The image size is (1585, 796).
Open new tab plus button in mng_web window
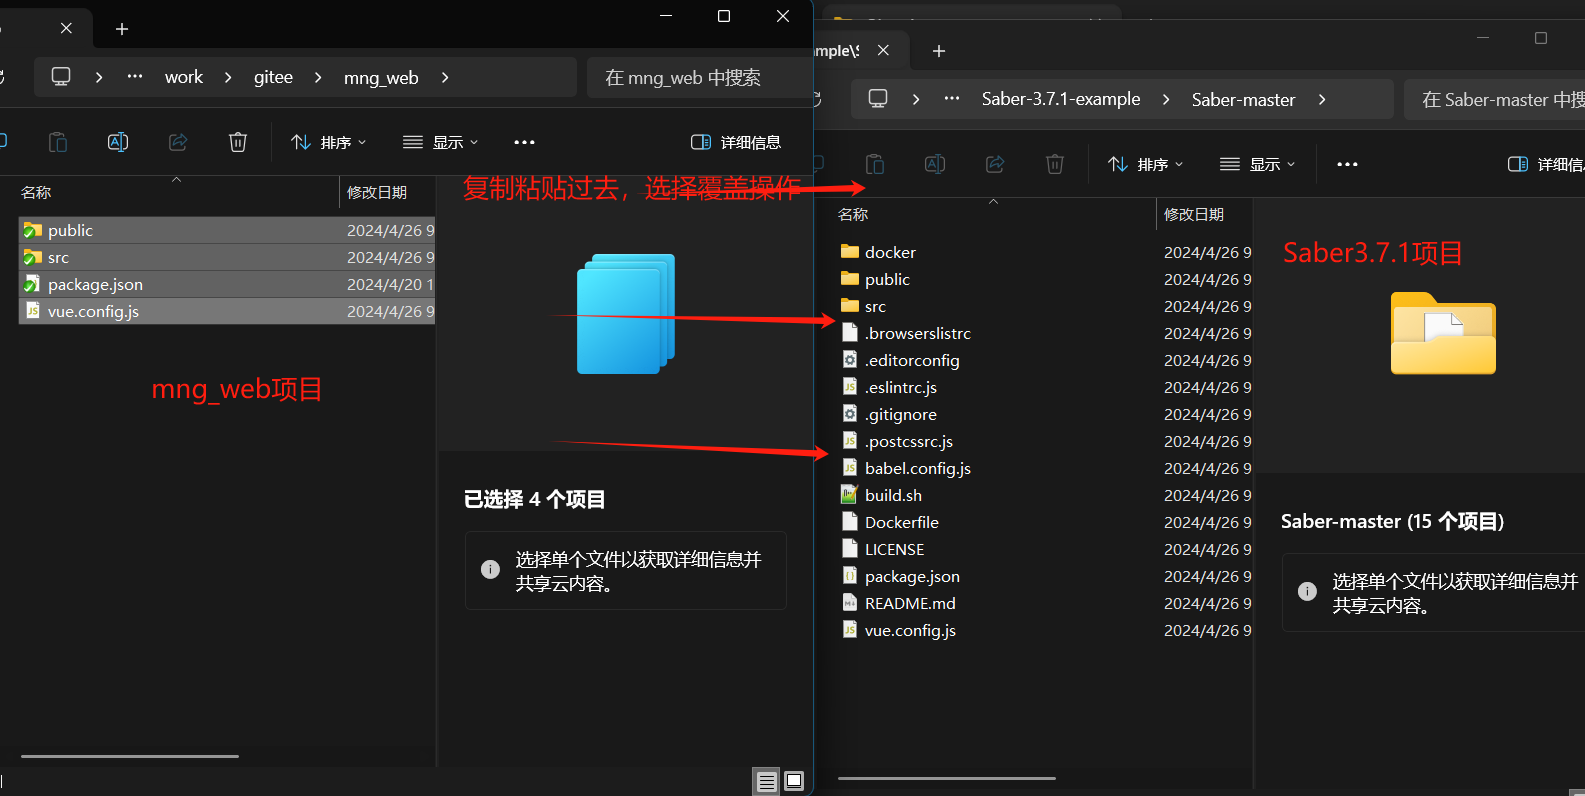click(x=122, y=29)
